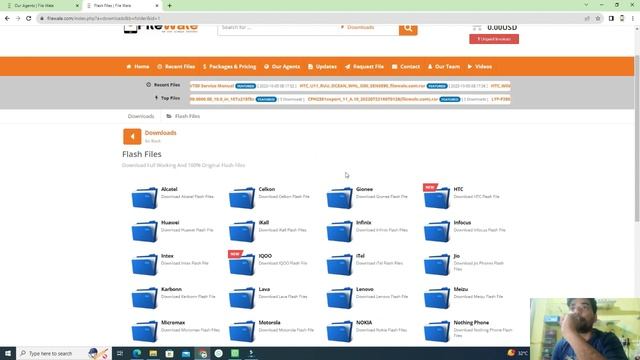This screenshot has width=640, height=360.
Task: Open the Celkon folder icon
Action: tap(242, 198)
